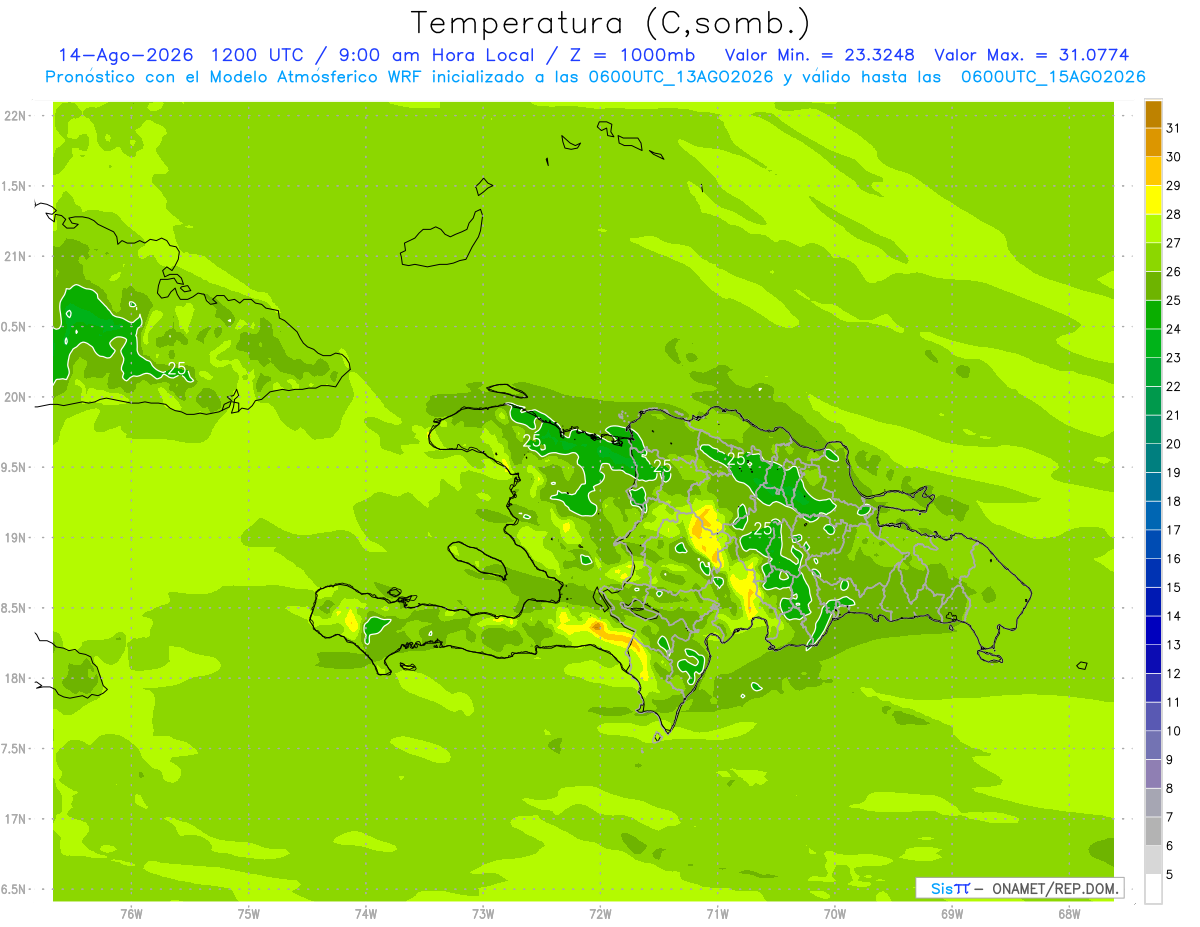Click the blue legend swatch between 16 and 17
This screenshot has width=1200, height=927.
1153,545
